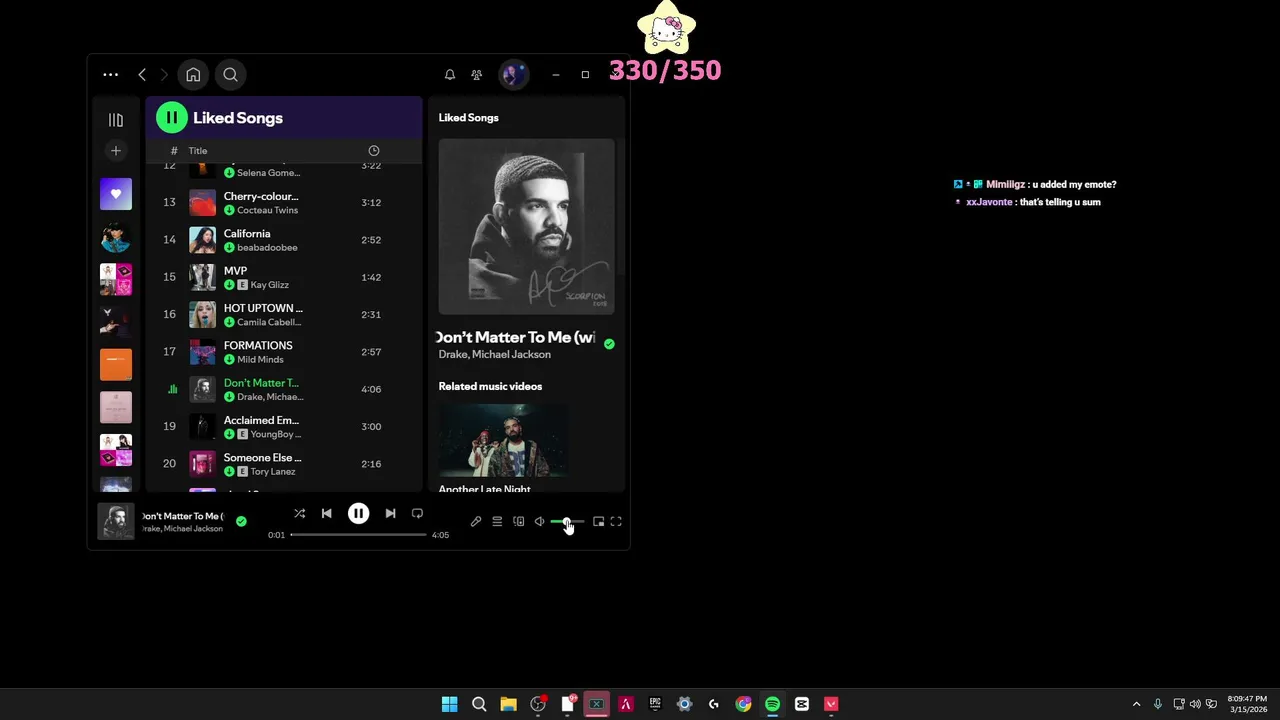Open Windows Start menu
The height and width of the screenshot is (720, 1280).
pyautogui.click(x=450, y=704)
